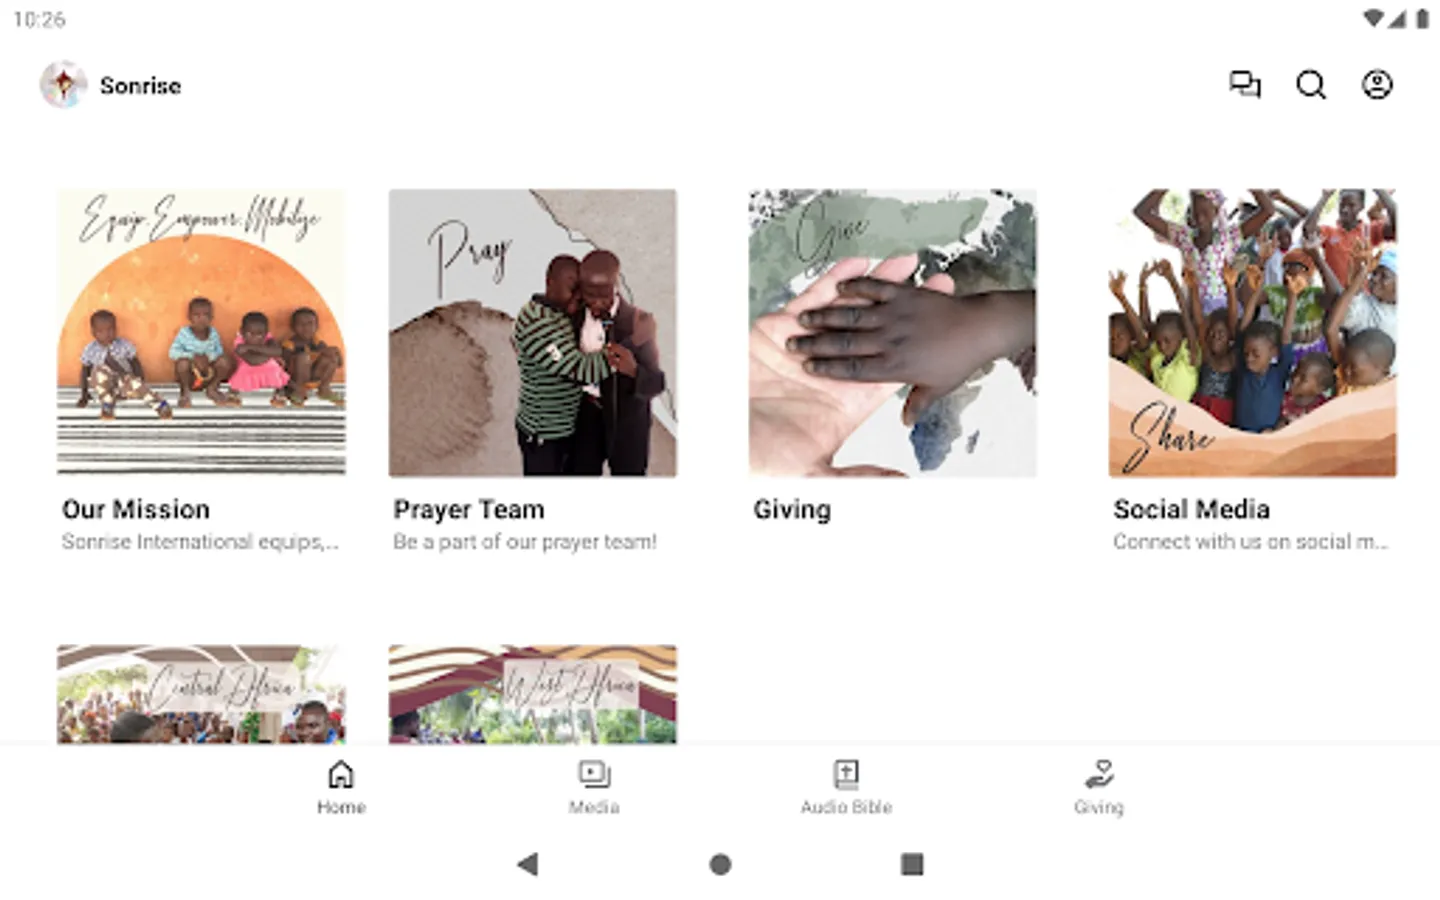Tap the Android back triangle
The width and height of the screenshot is (1440, 900).
click(x=528, y=864)
